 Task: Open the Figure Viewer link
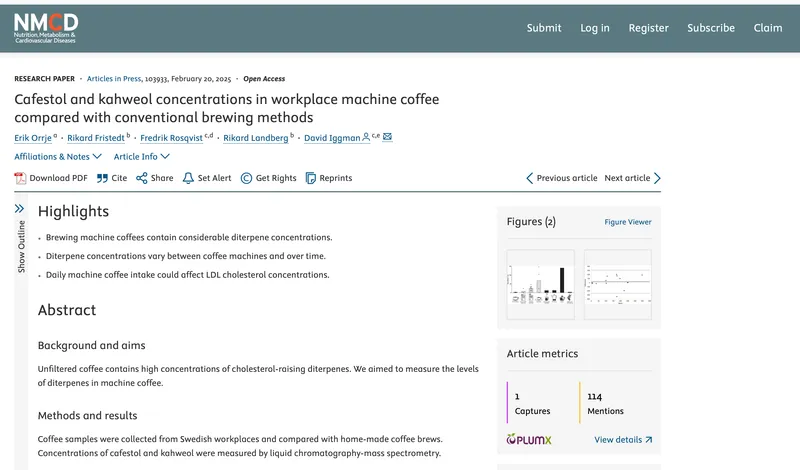[x=628, y=222]
